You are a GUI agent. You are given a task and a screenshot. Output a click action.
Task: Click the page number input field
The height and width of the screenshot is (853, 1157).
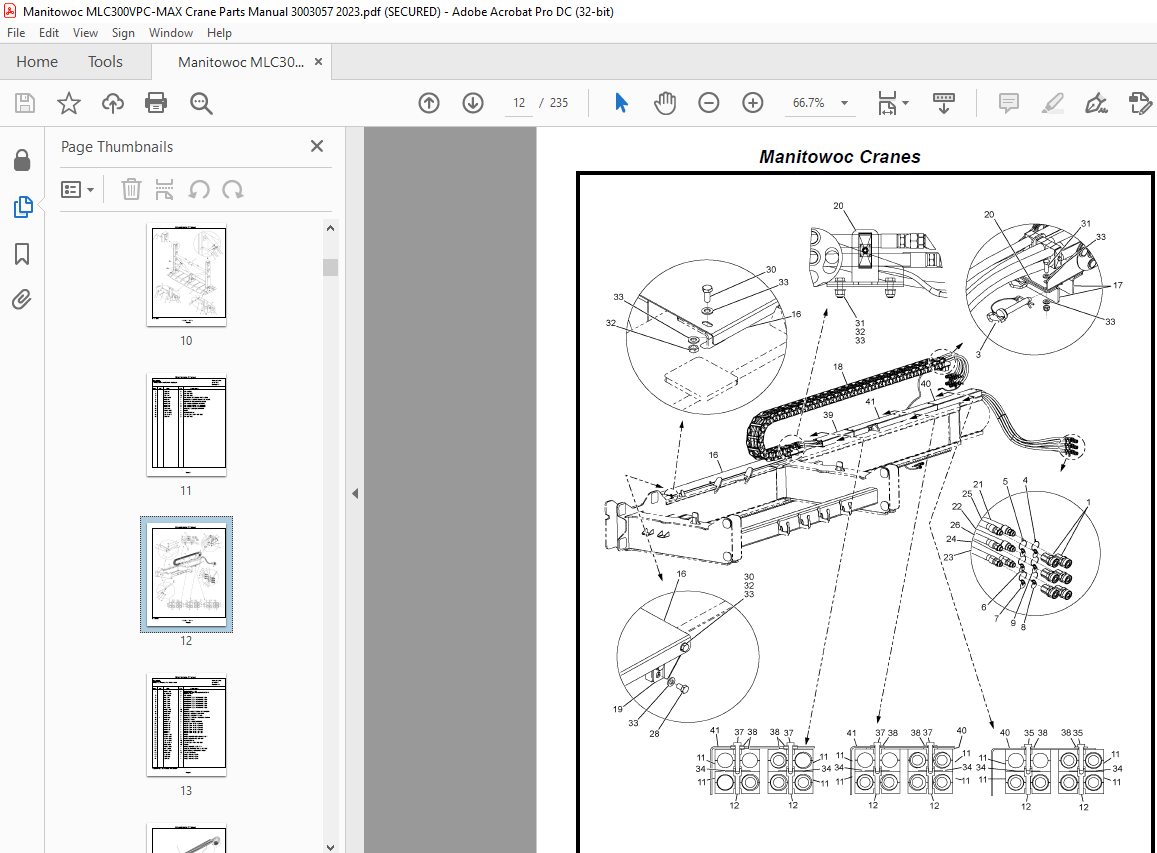[519, 103]
